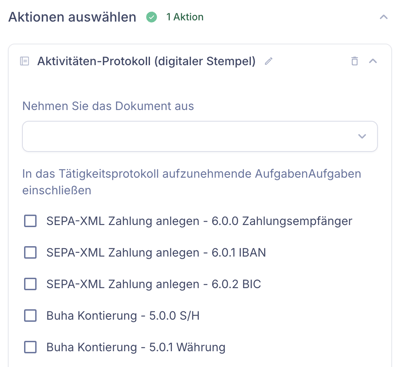This screenshot has width=402, height=367.
Task: Click the pencil icon to rename the action
Action: 268,61
